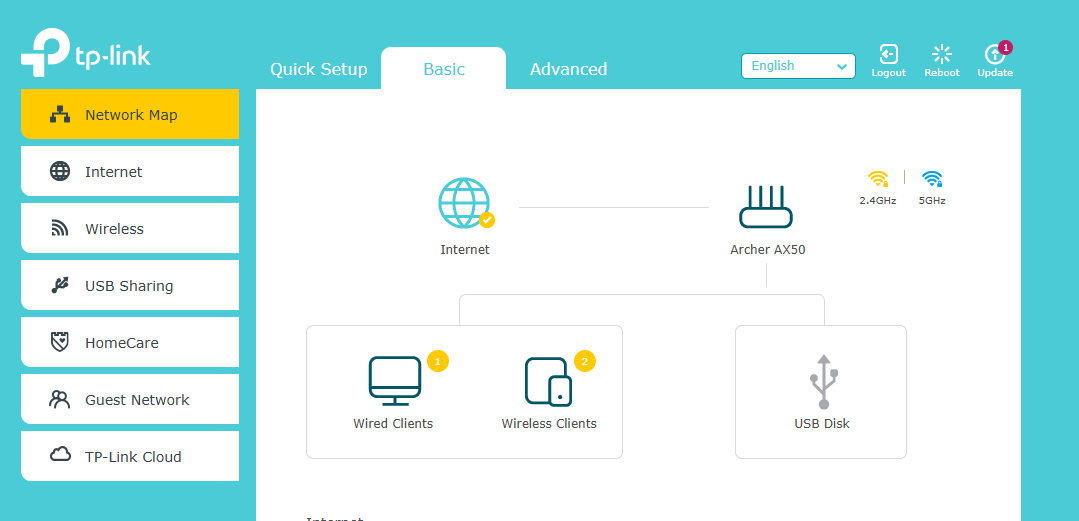Viewport: 1079px width, 521px height.
Task: Click the tp-link logo
Action: [x=86, y=55]
